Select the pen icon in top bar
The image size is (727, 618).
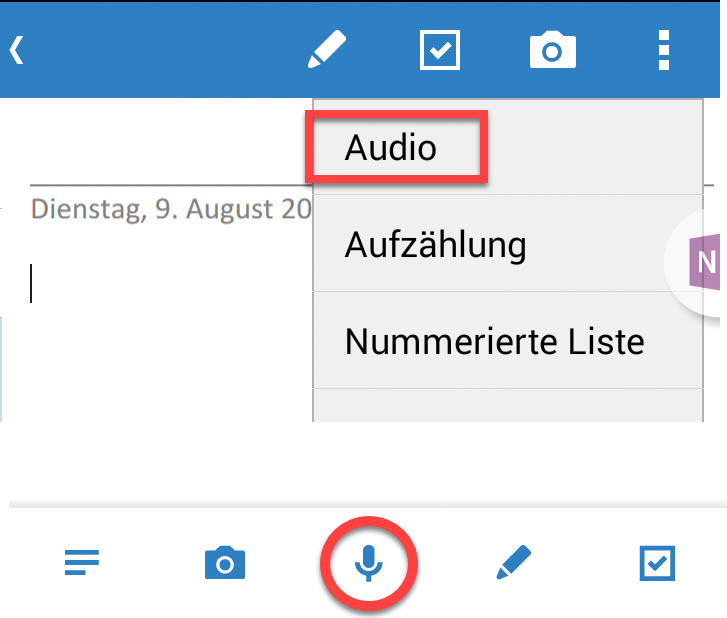coord(327,50)
